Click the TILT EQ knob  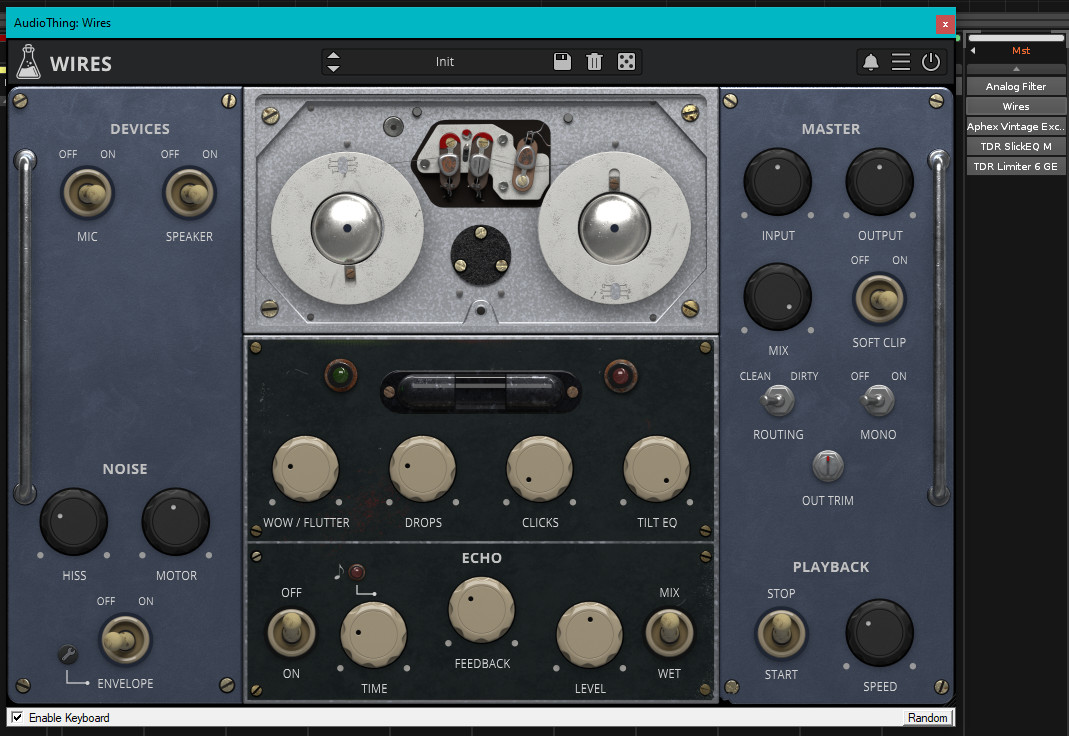point(657,469)
